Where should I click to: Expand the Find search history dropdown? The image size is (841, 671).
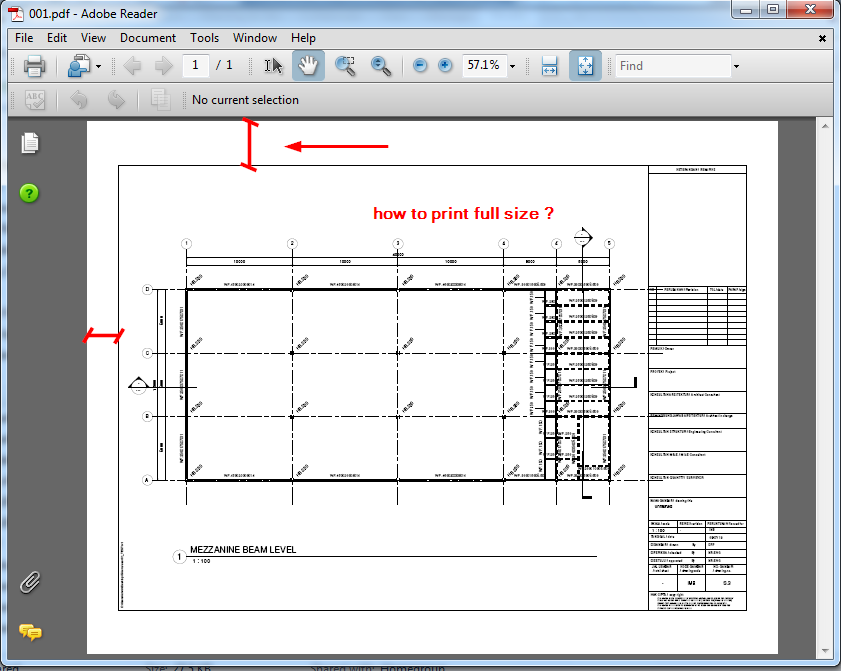tap(735, 65)
